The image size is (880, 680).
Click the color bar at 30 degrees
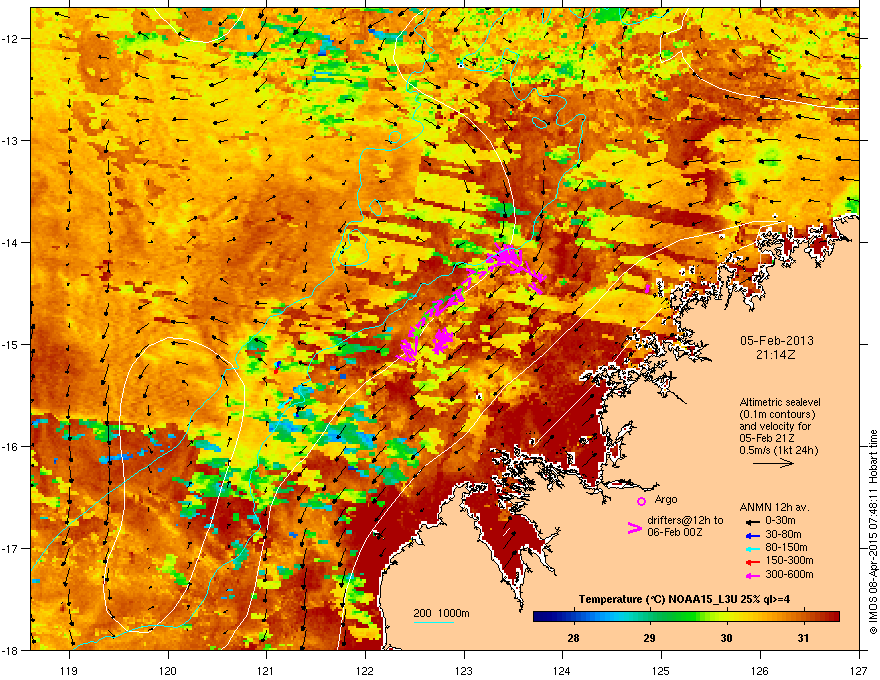[x=726, y=617]
